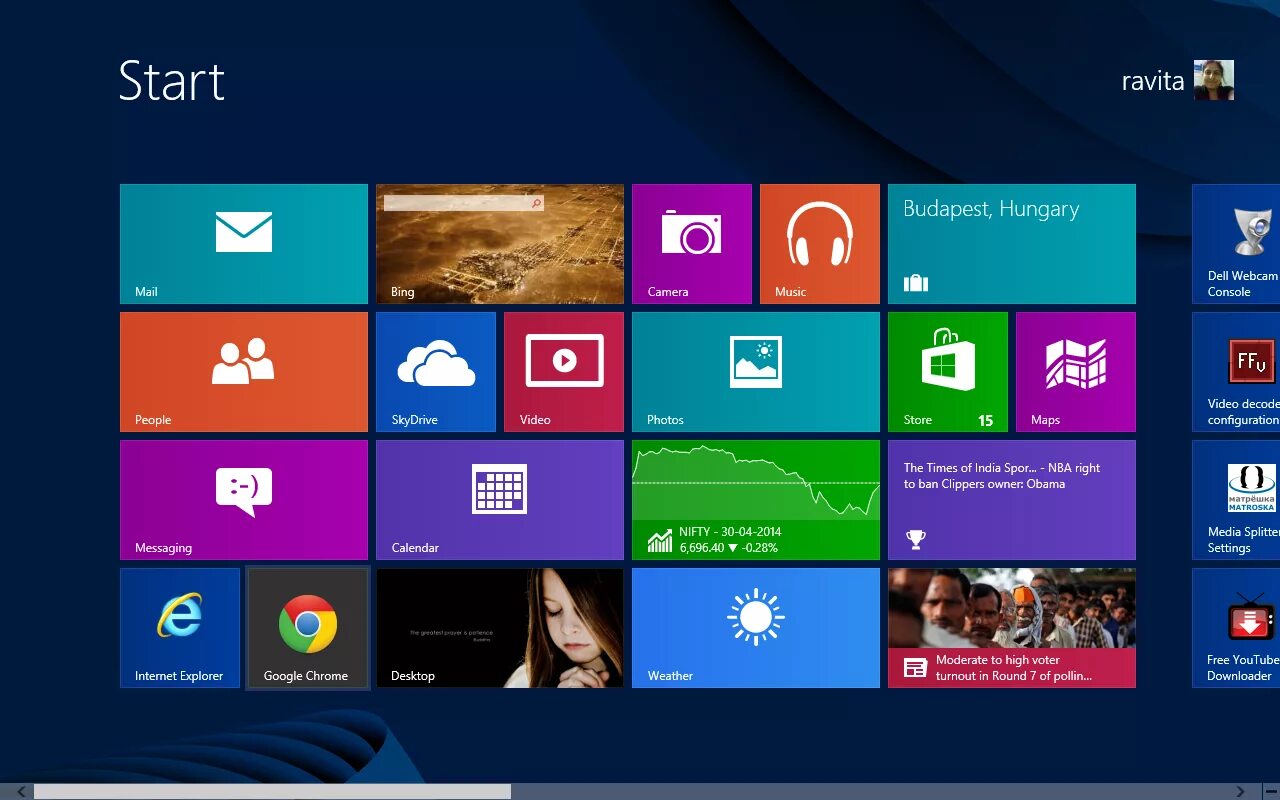Open the Store tile
The image size is (1280, 800).
948,372
